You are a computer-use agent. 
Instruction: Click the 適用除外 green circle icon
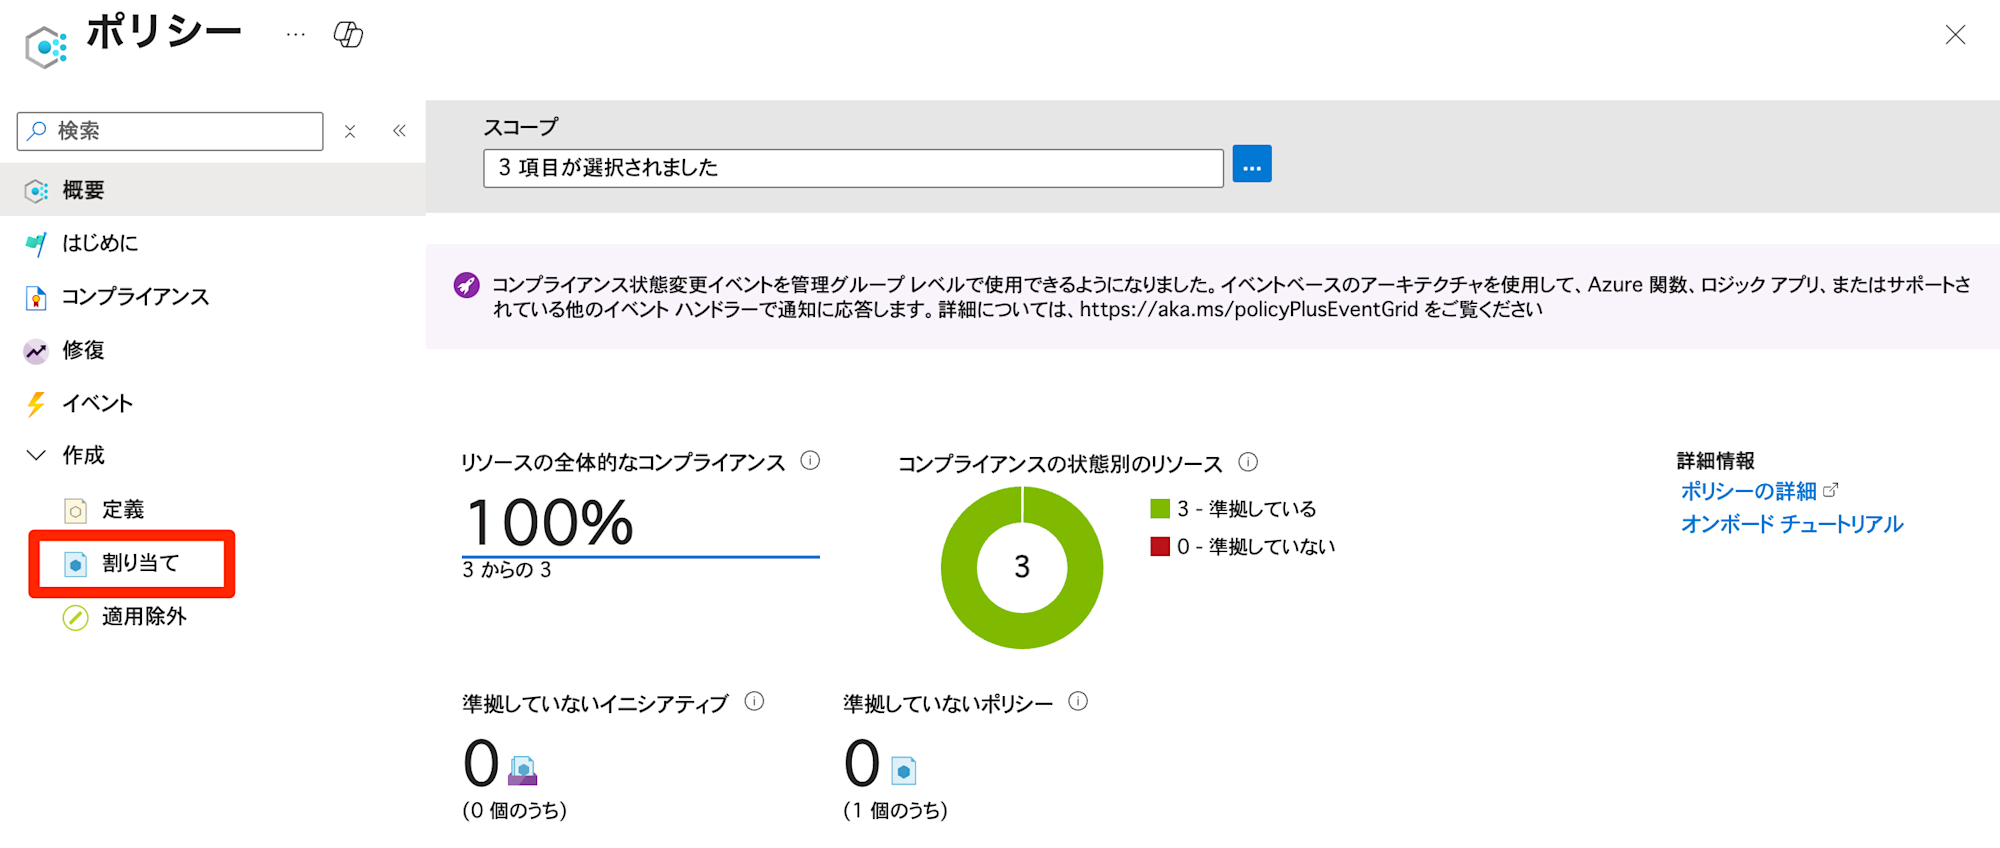75,618
